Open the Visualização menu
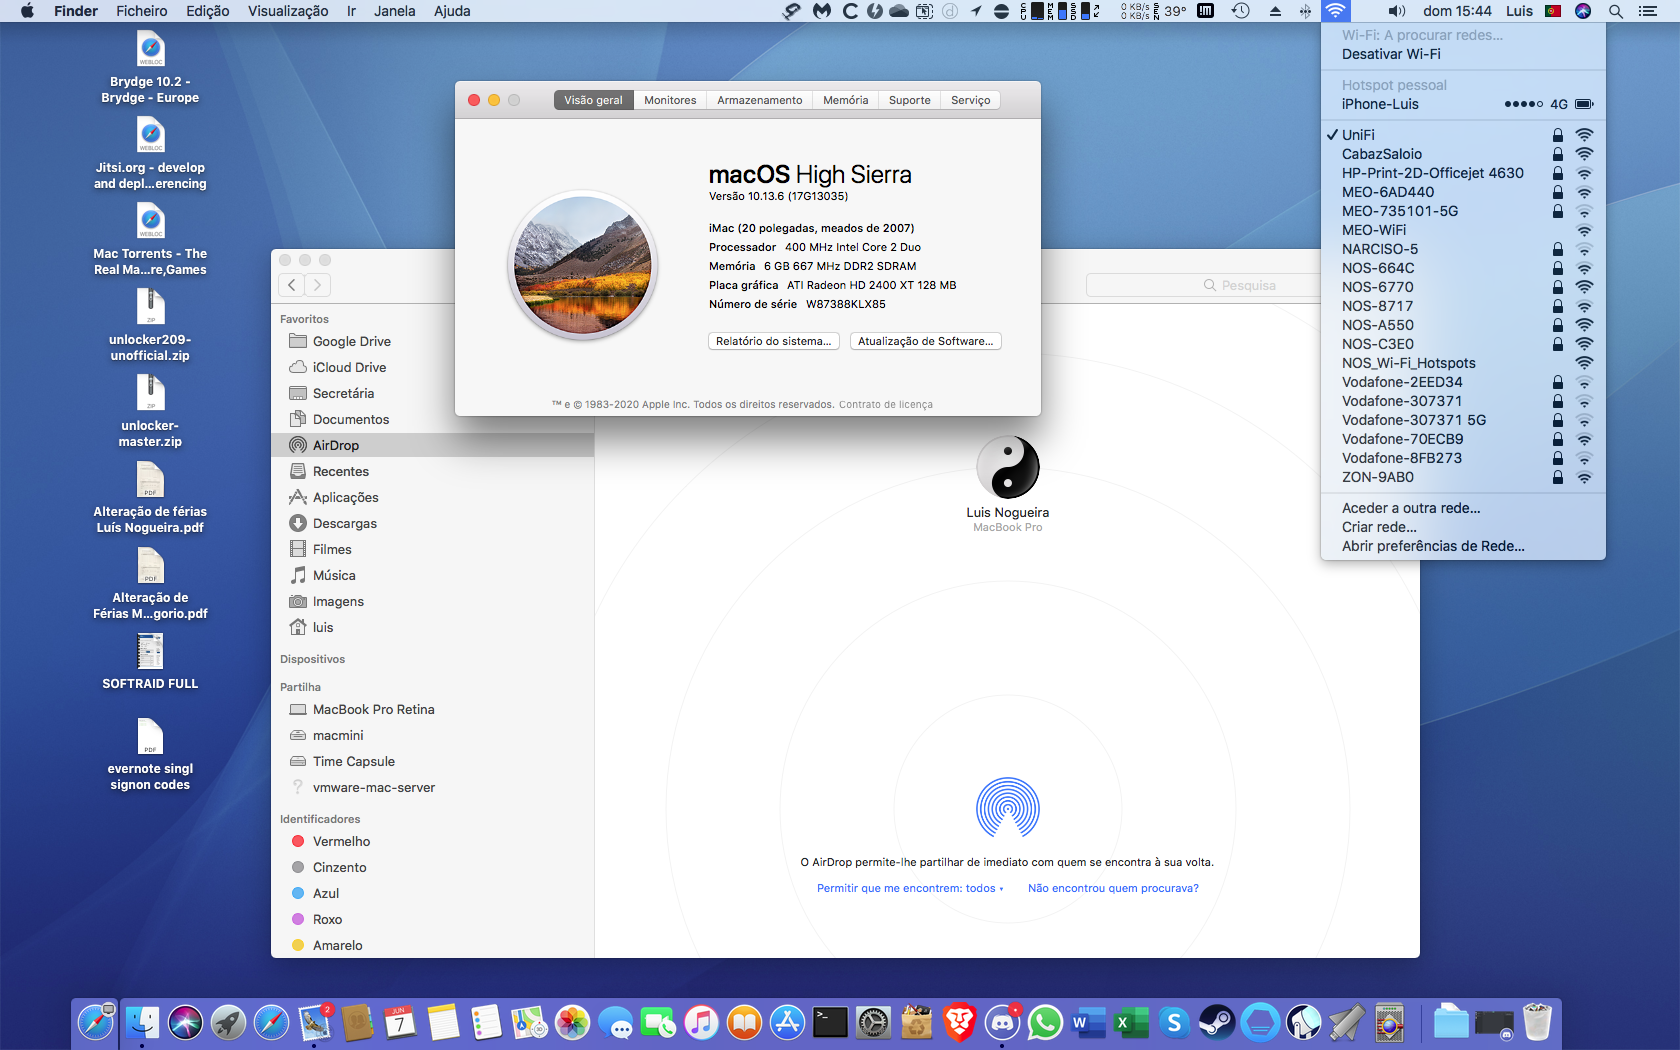The height and width of the screenshot is (1050, 1680). click(288, 11)
